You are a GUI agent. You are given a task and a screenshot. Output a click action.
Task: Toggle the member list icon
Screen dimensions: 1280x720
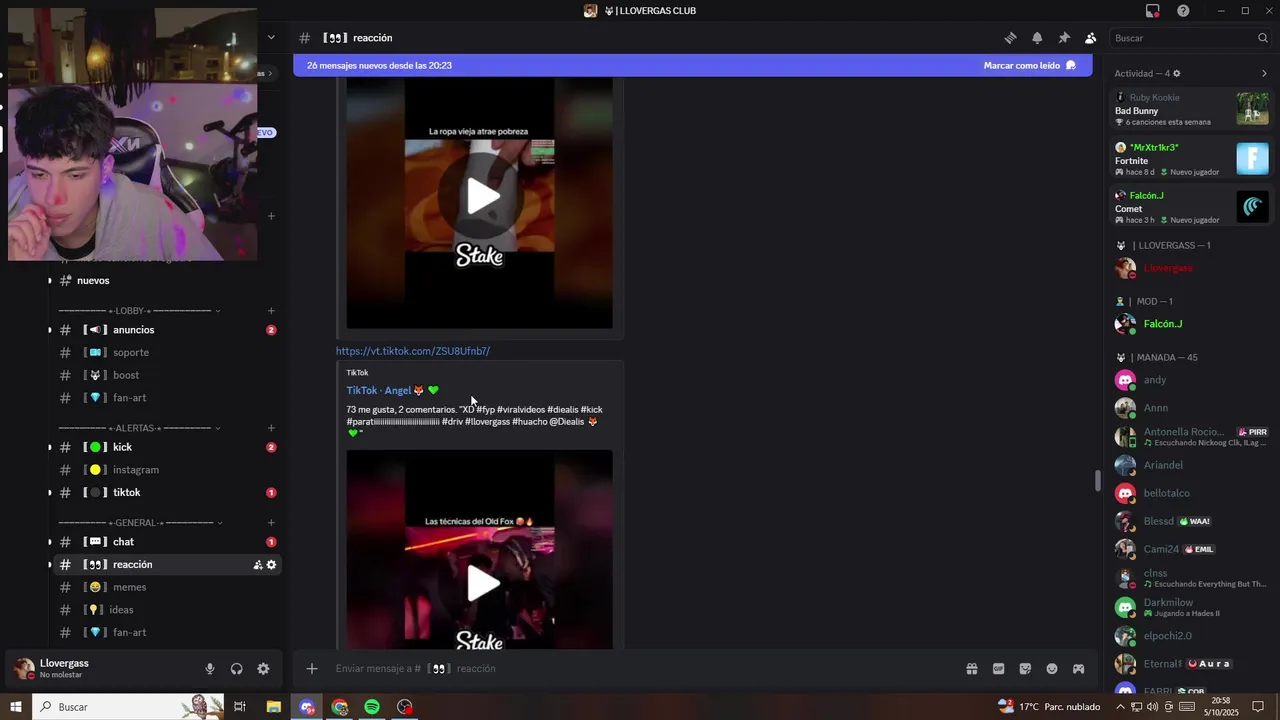pos(1090,38)
